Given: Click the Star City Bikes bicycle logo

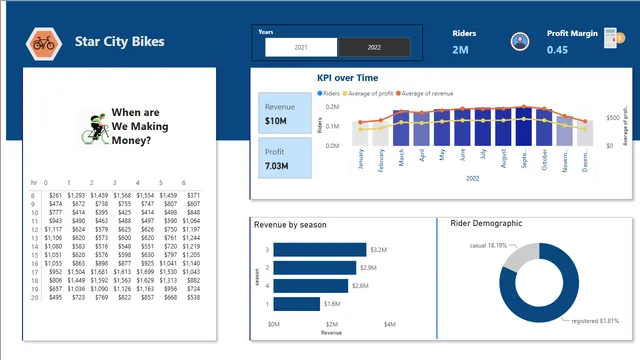Looking at the screenshot, I should coord(44,43).
